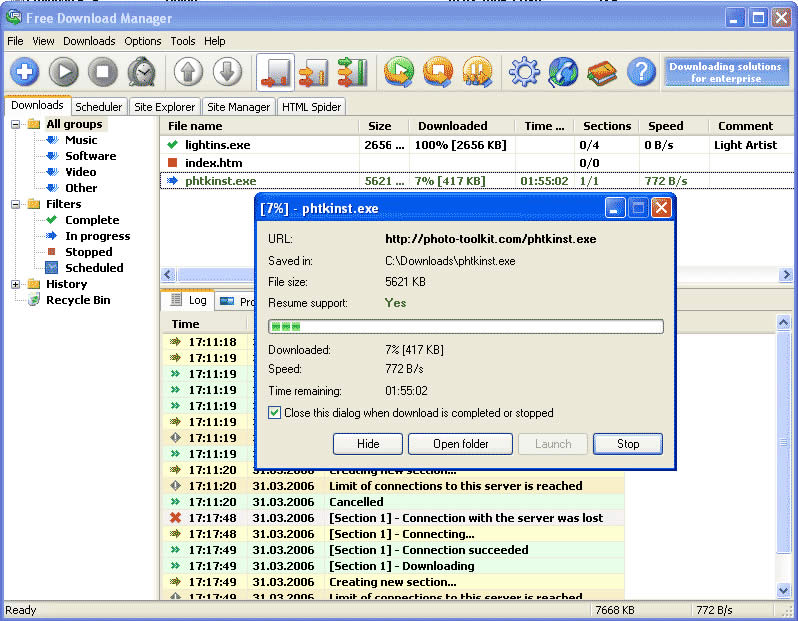Toggle 'Close this dialog when download is completed' checkbox
This screenshot has height=621, width=798.
click(275, 413)
